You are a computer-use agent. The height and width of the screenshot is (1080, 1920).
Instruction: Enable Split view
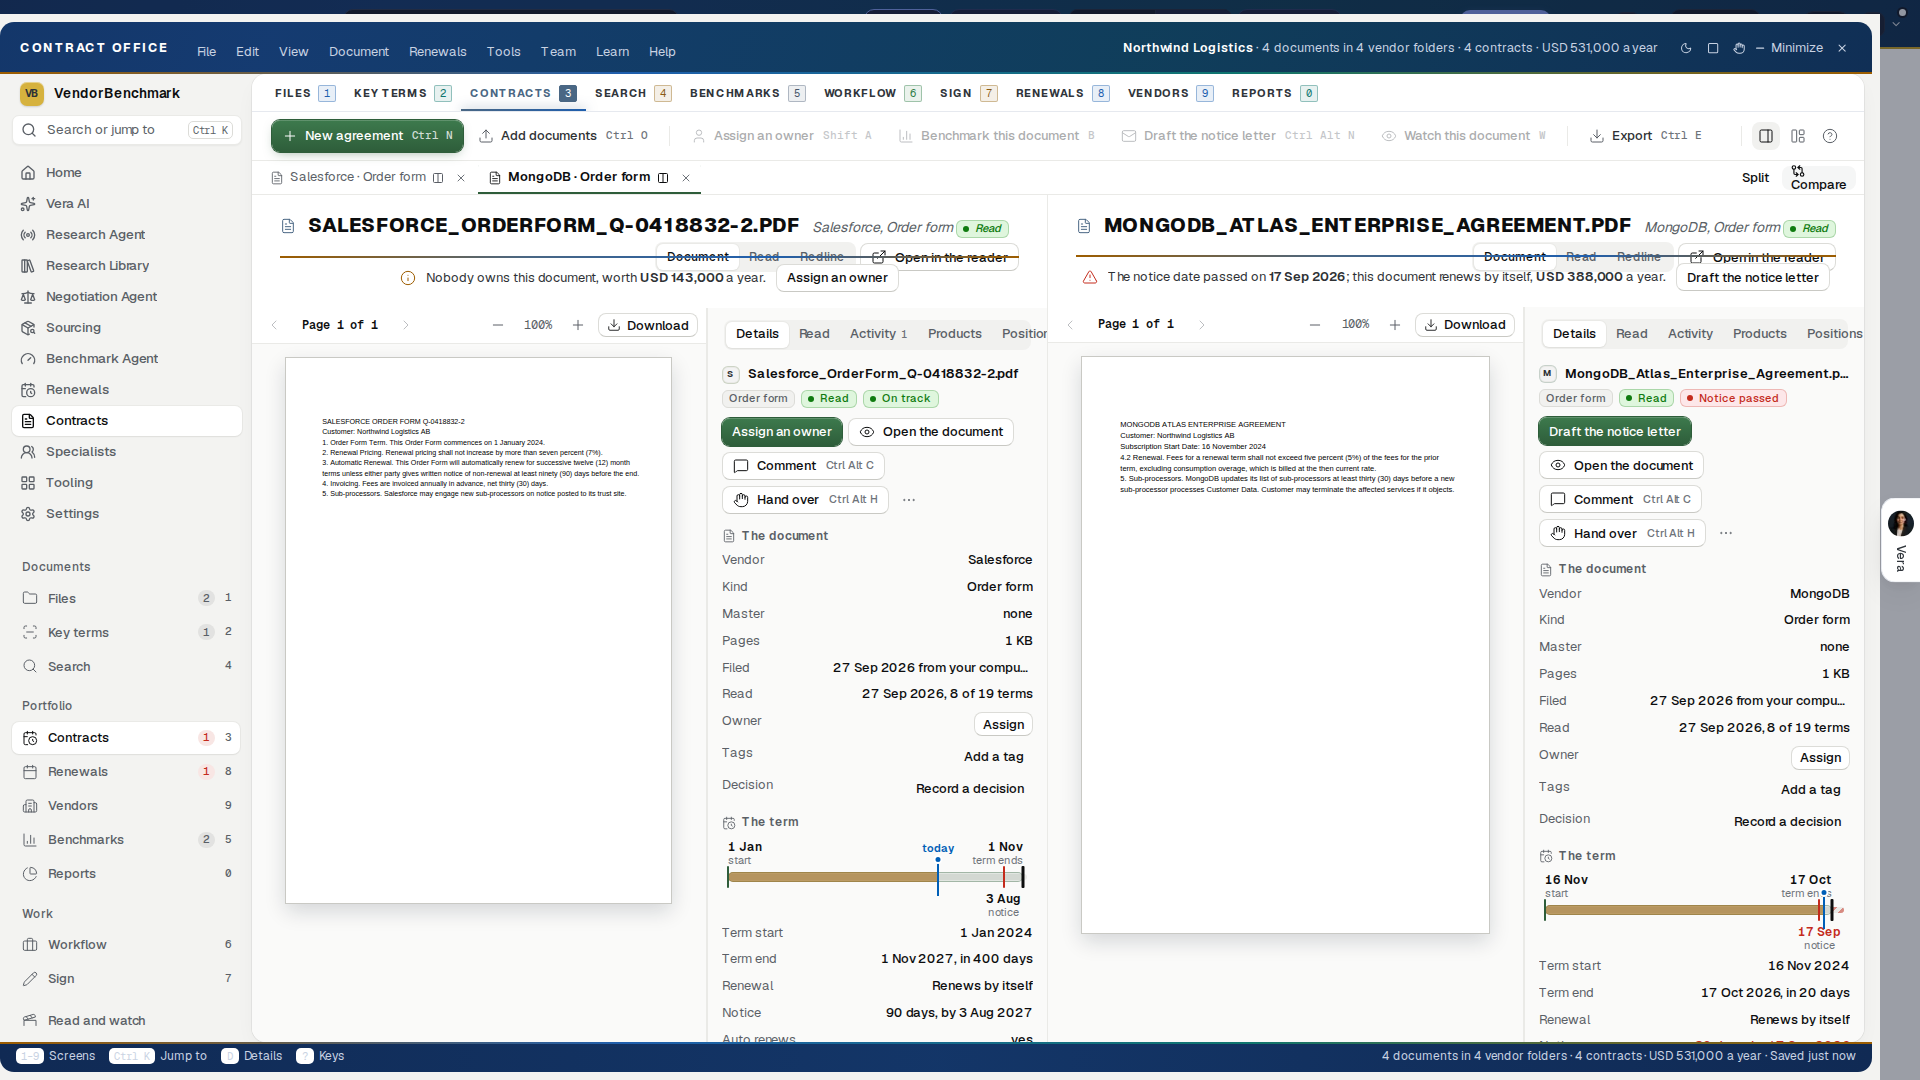1755,178
